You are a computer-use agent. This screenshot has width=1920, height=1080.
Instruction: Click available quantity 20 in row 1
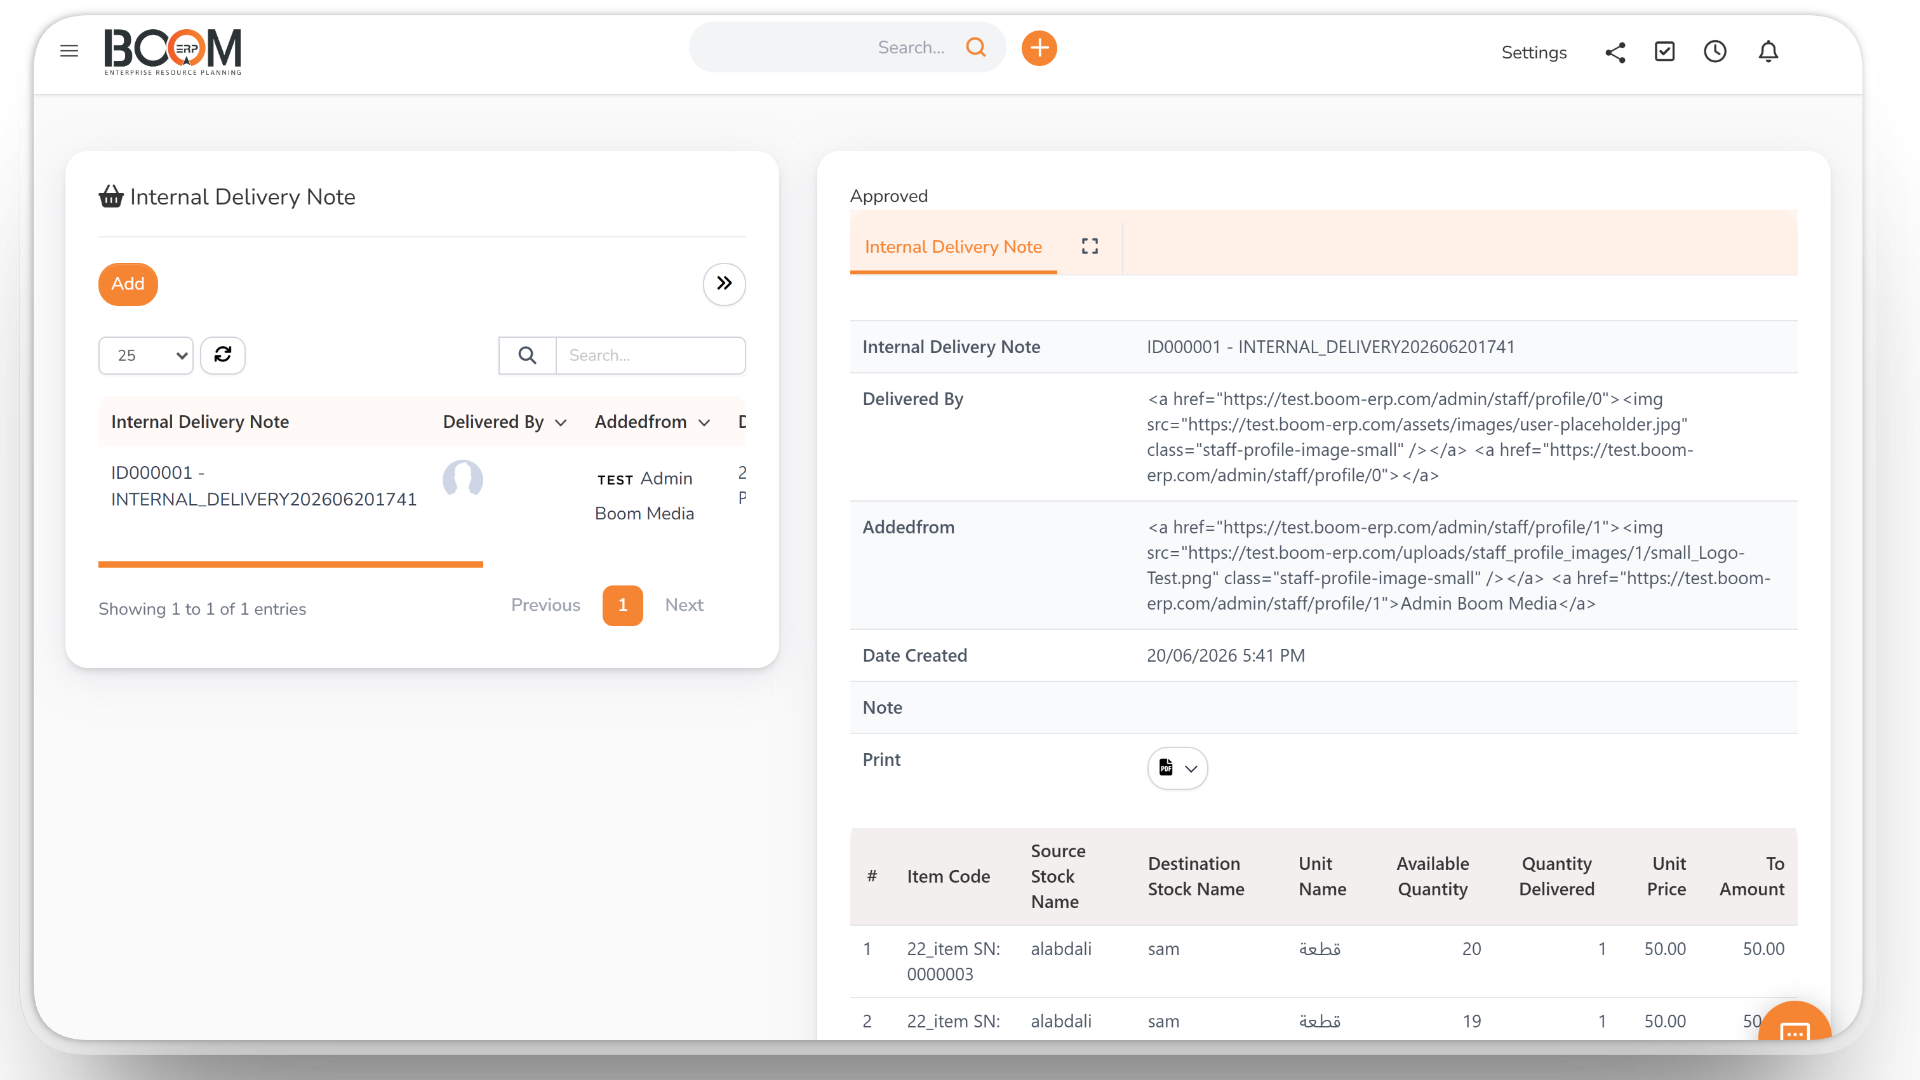(1471, 949)
